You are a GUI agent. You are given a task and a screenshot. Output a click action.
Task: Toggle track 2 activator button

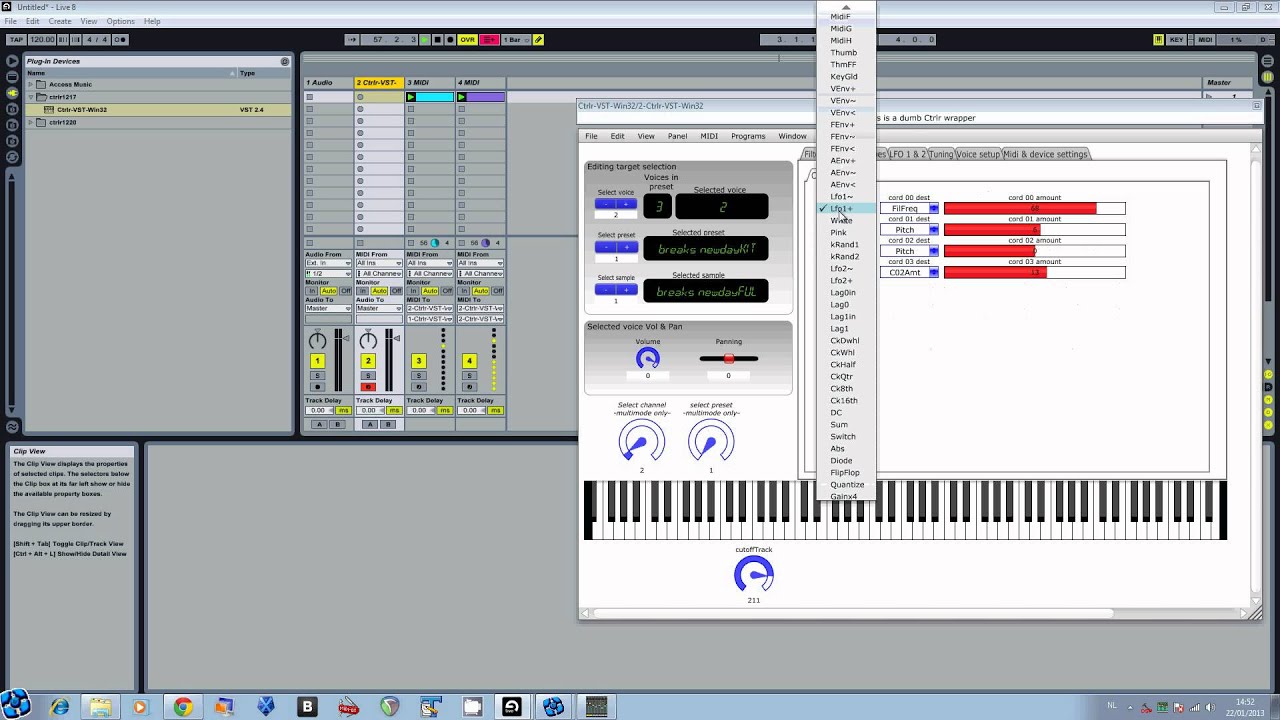coord(368,361)
